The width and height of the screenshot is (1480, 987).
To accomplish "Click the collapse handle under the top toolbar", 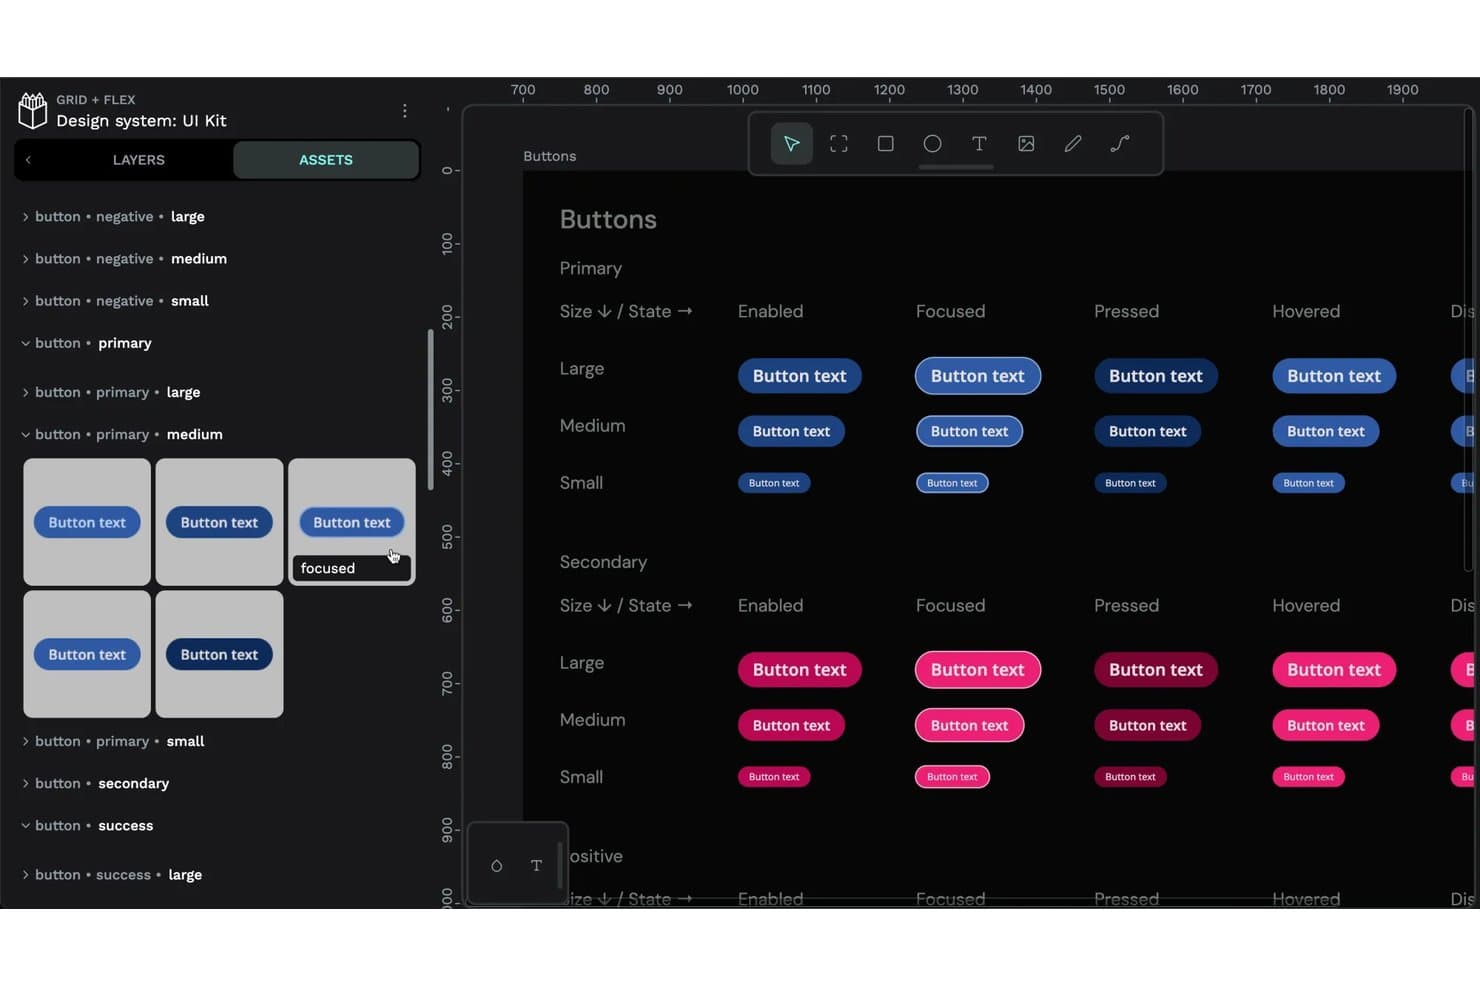I will point(956,167).
